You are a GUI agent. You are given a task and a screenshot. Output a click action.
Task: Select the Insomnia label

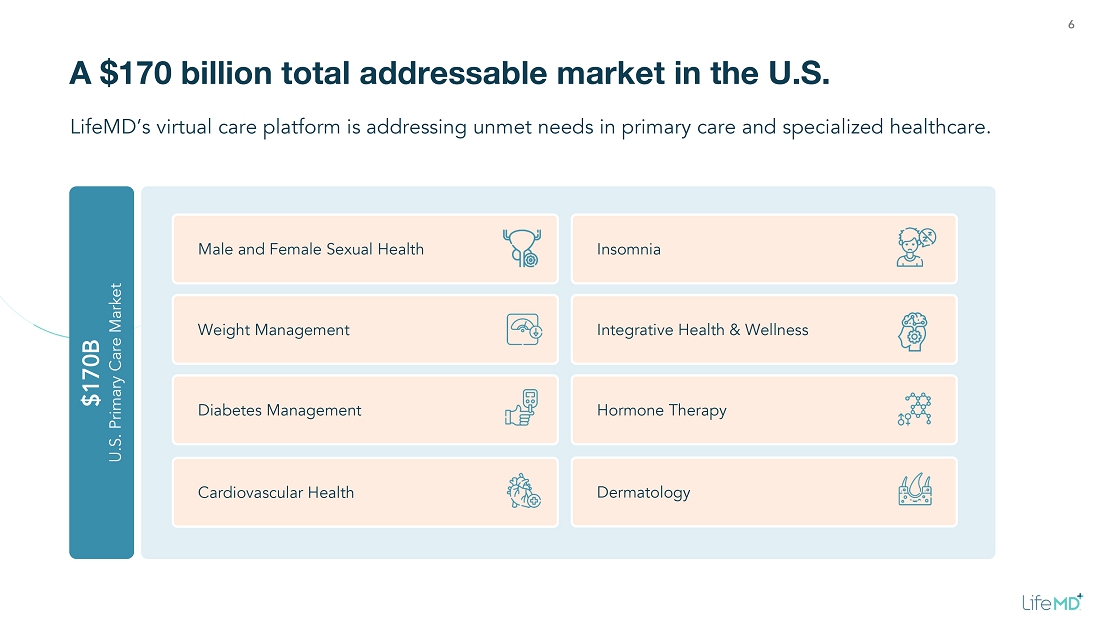click(629, 249)
